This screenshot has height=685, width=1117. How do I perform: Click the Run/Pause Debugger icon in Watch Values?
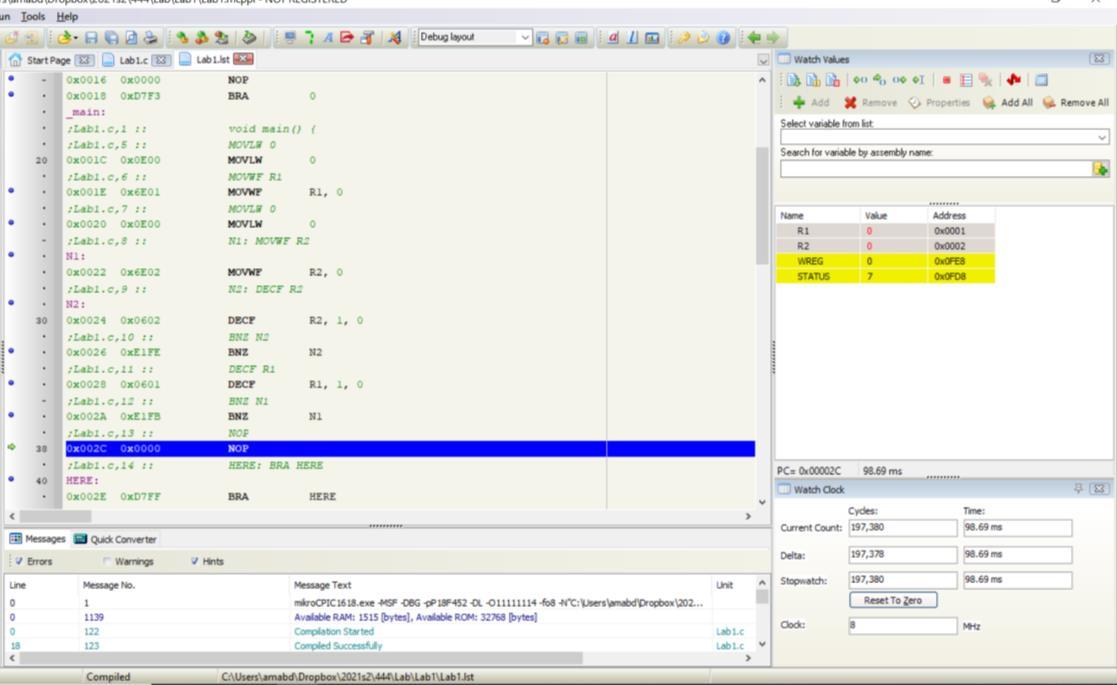tap(813, 80)
